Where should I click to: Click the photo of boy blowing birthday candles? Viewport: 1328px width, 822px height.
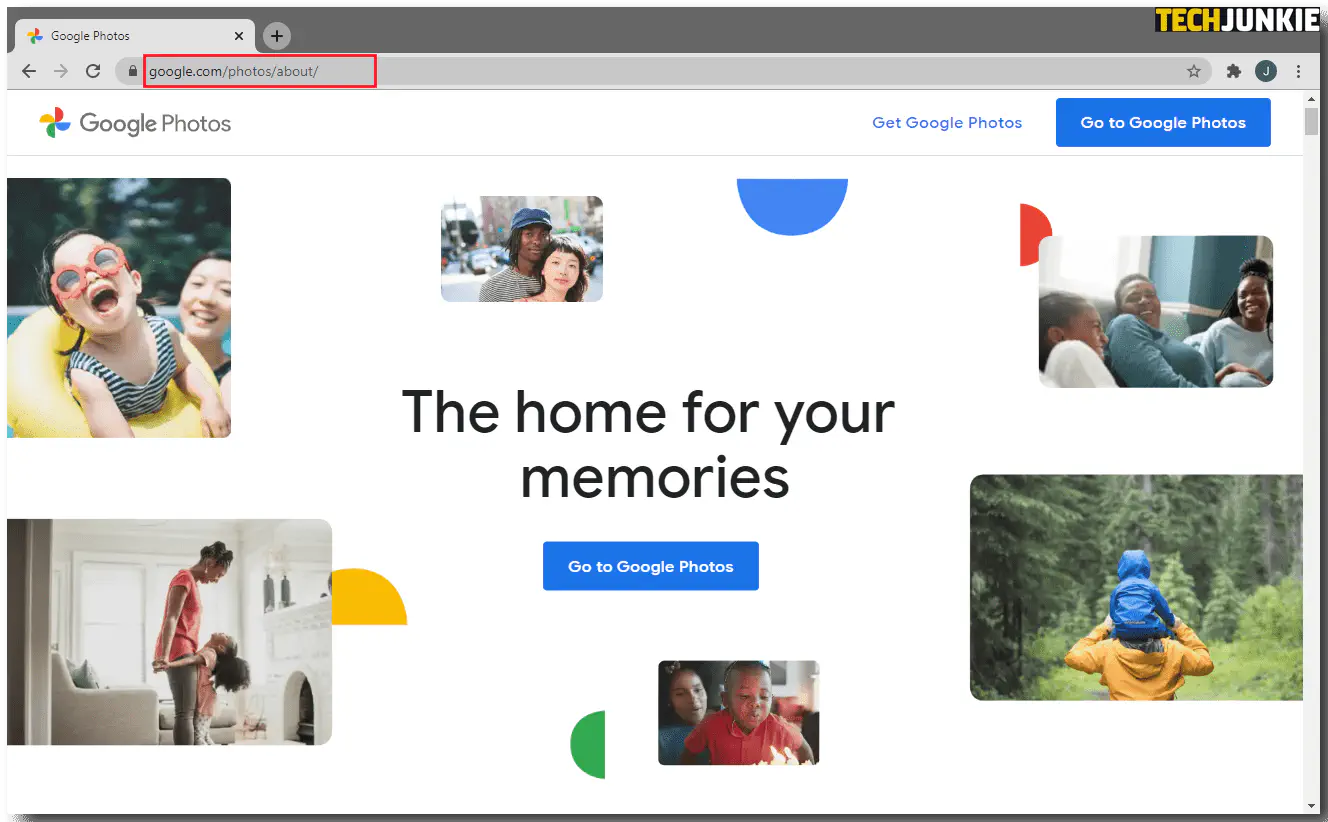tap(738, 713)
